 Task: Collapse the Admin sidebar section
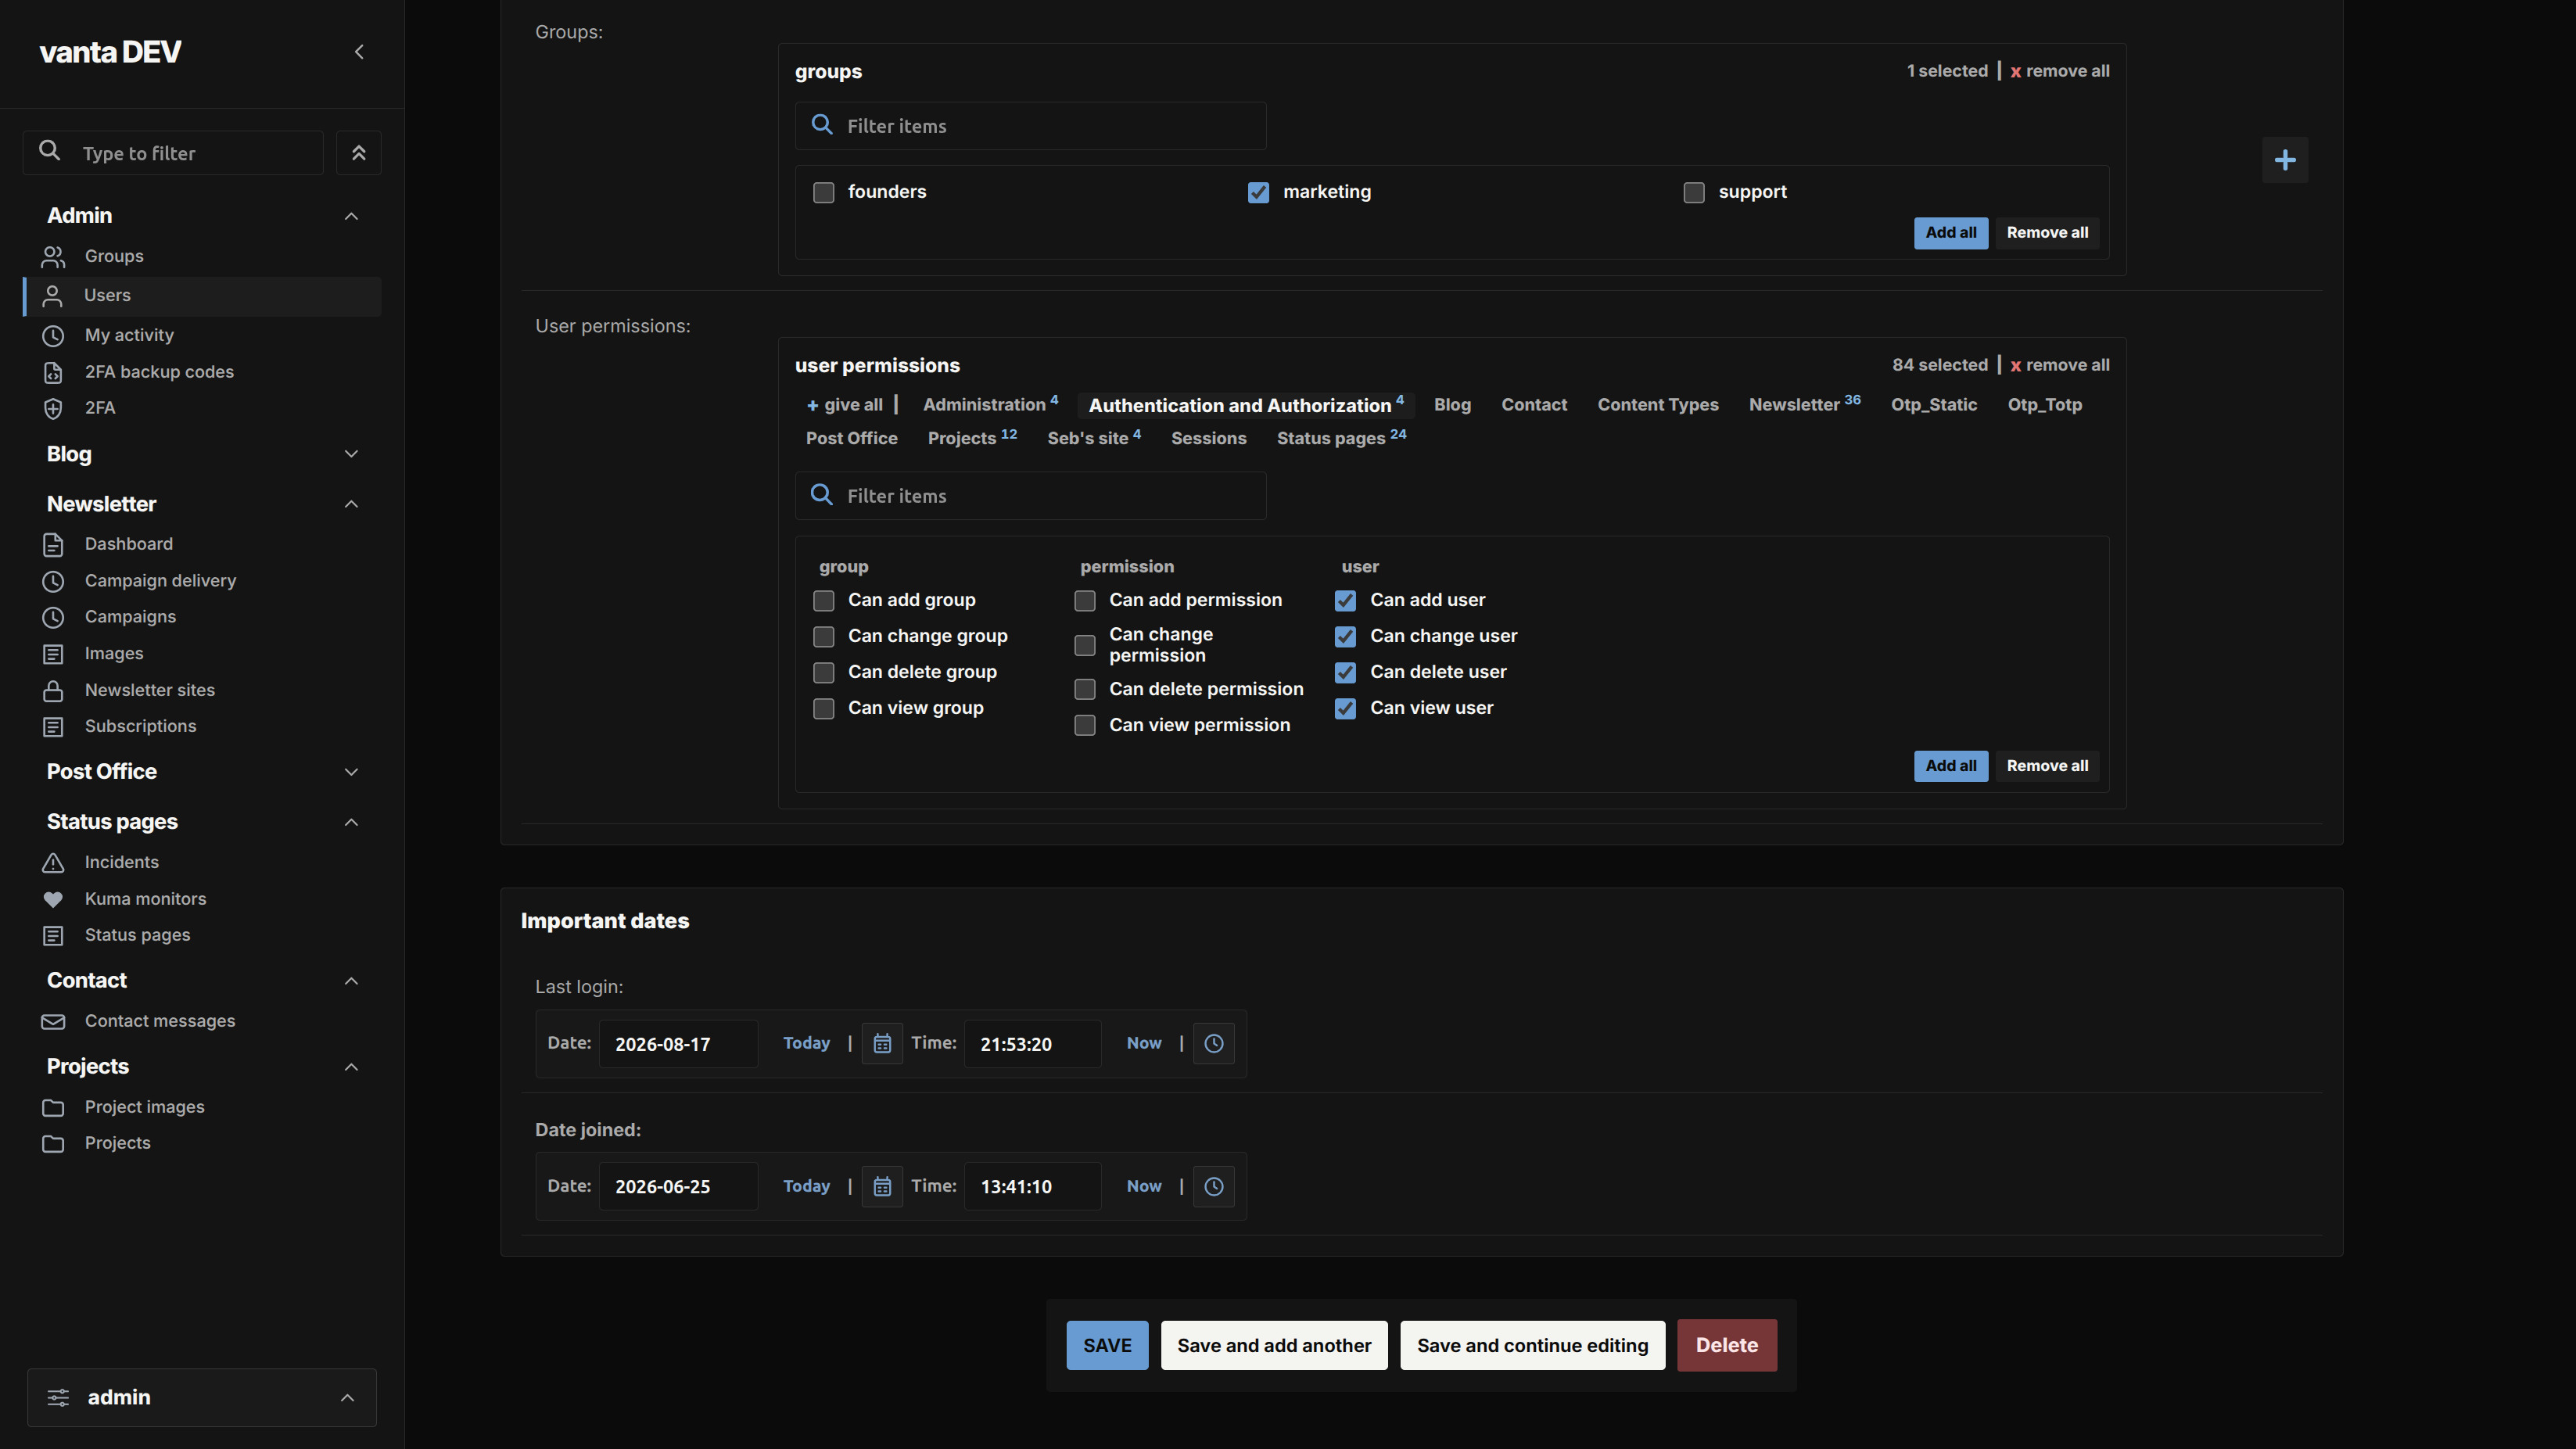click(351, 216)
